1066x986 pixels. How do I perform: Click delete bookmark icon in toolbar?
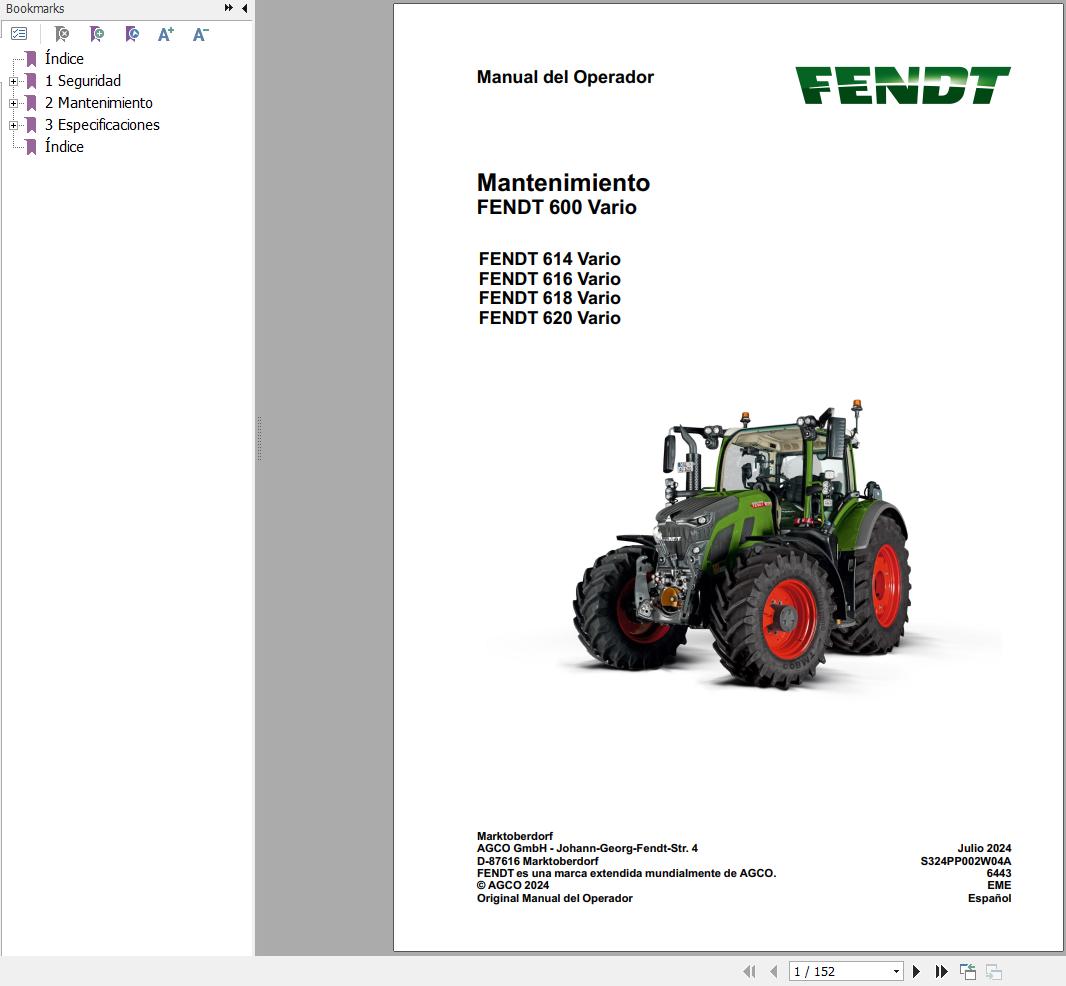(61, 33)
